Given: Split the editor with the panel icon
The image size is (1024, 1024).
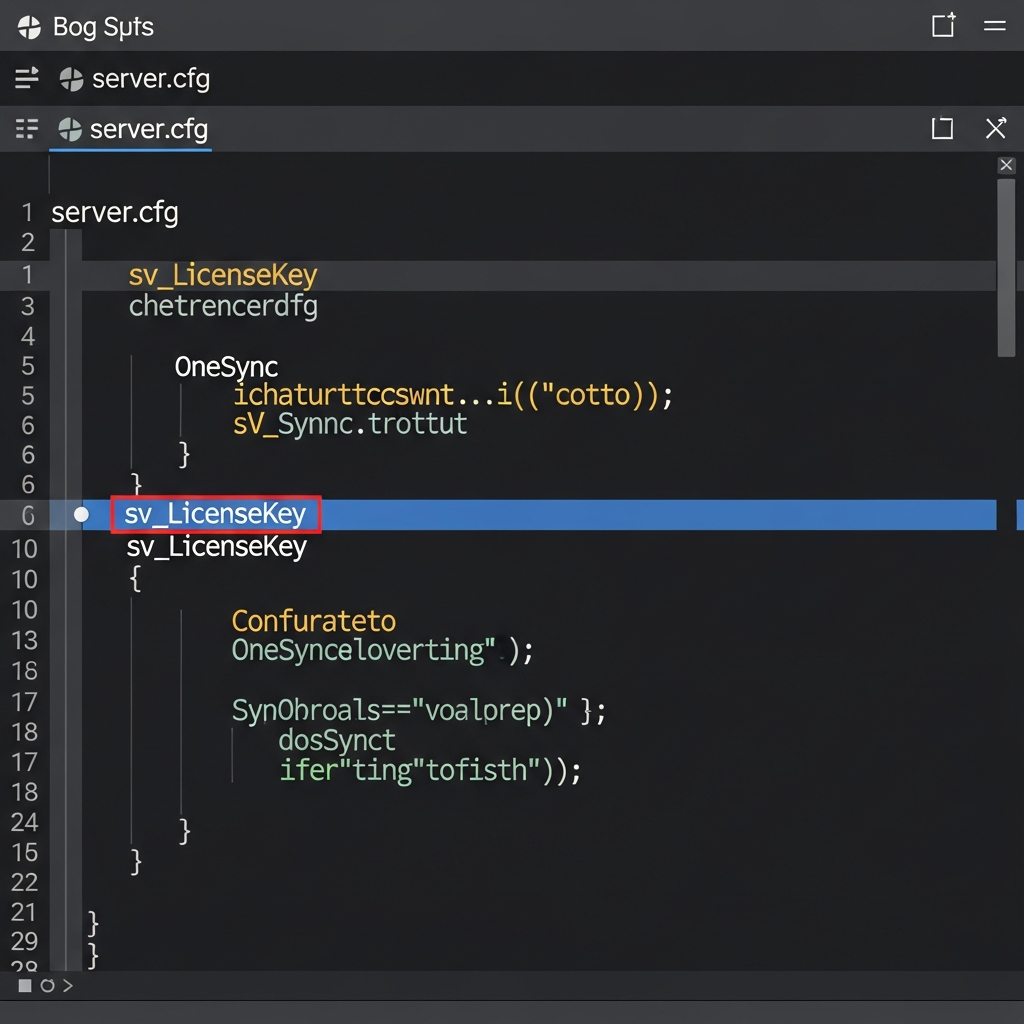Looking at the screenshot, I should tap(942, 128).
